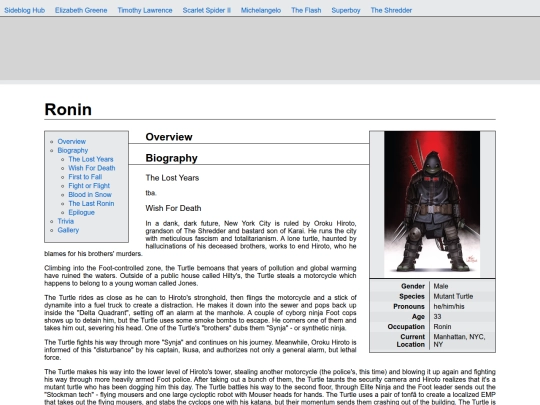Jump to Gallery section
The height and width of the screenshot is (405, 540).
[68, 230]
